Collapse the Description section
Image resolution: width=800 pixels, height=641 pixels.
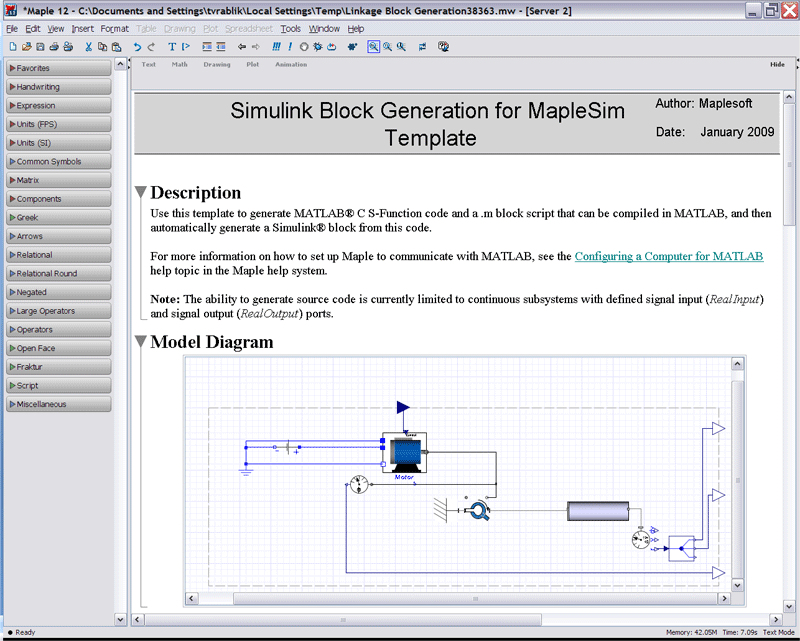[141, 193]
